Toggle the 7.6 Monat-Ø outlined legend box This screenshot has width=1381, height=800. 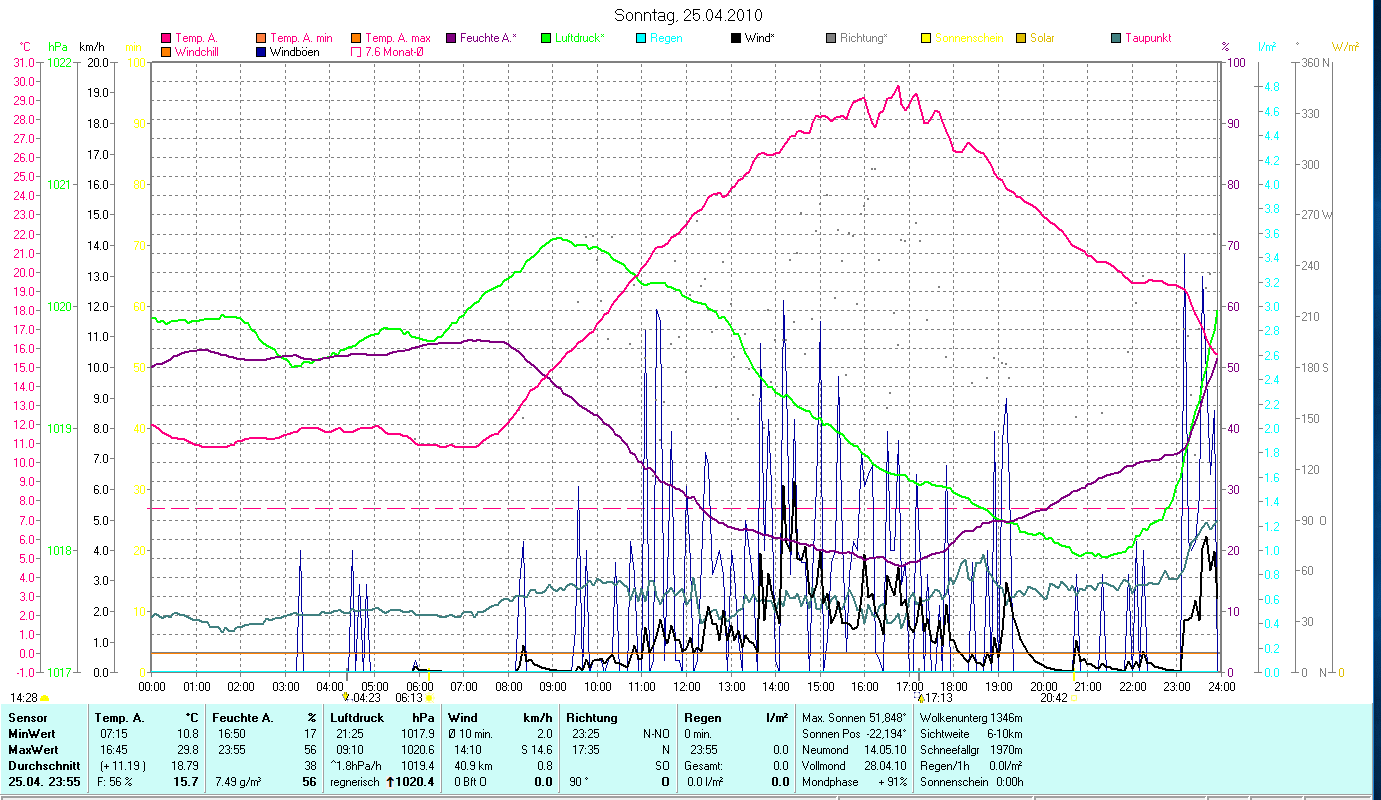tap(356, 51)
